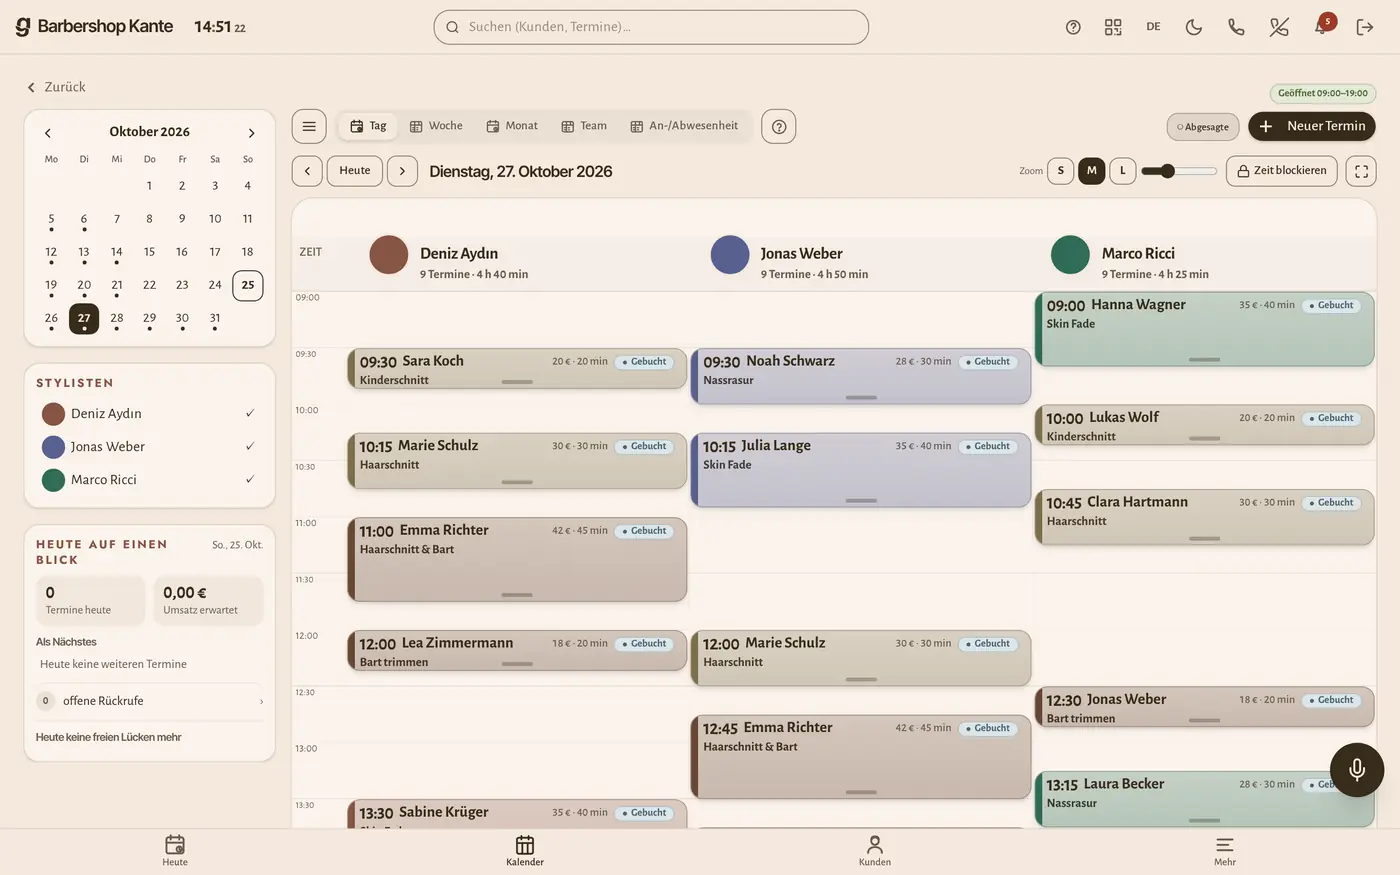The height and width of the screenshot is (875, 1400).
Task: Switch to Woche view tab
Action: [436, 126]
